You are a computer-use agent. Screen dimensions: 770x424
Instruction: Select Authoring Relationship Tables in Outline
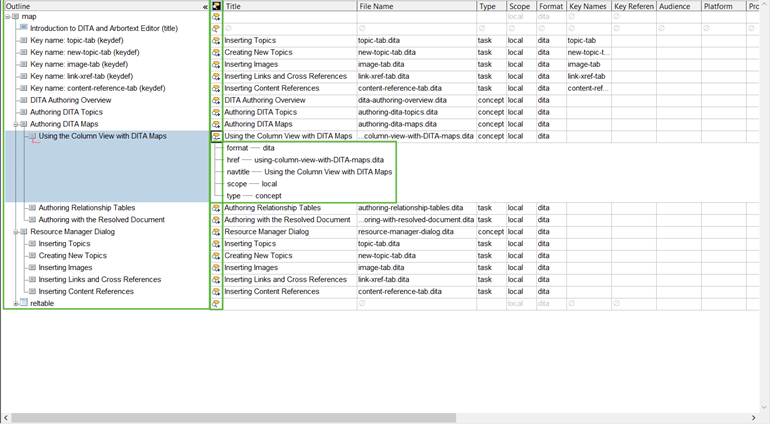click(x=87, y=208)
